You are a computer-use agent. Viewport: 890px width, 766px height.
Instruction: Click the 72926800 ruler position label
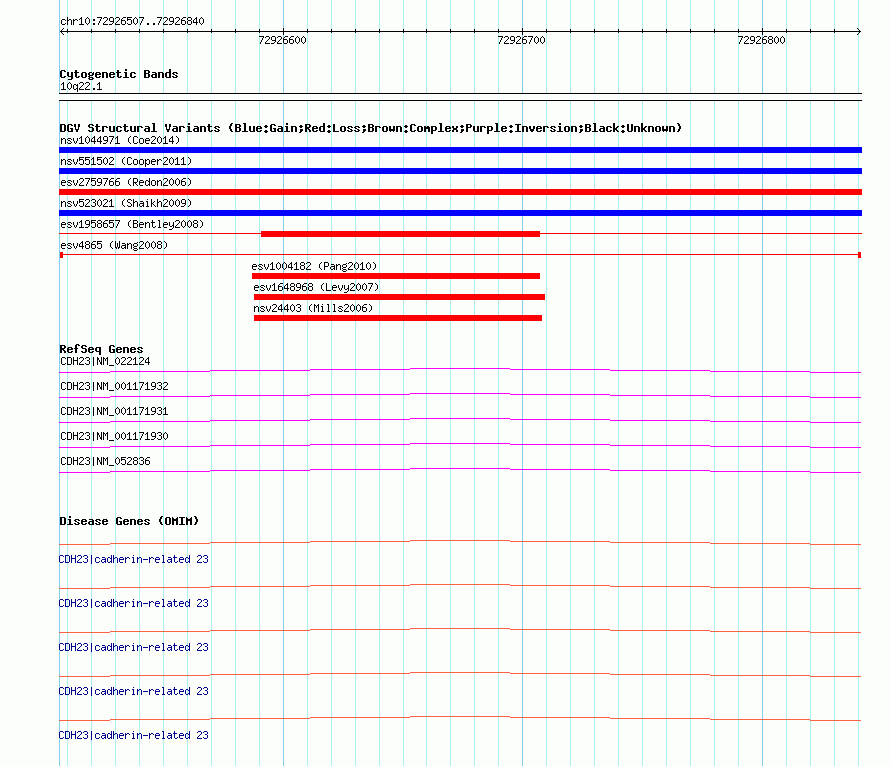point(761,40)
